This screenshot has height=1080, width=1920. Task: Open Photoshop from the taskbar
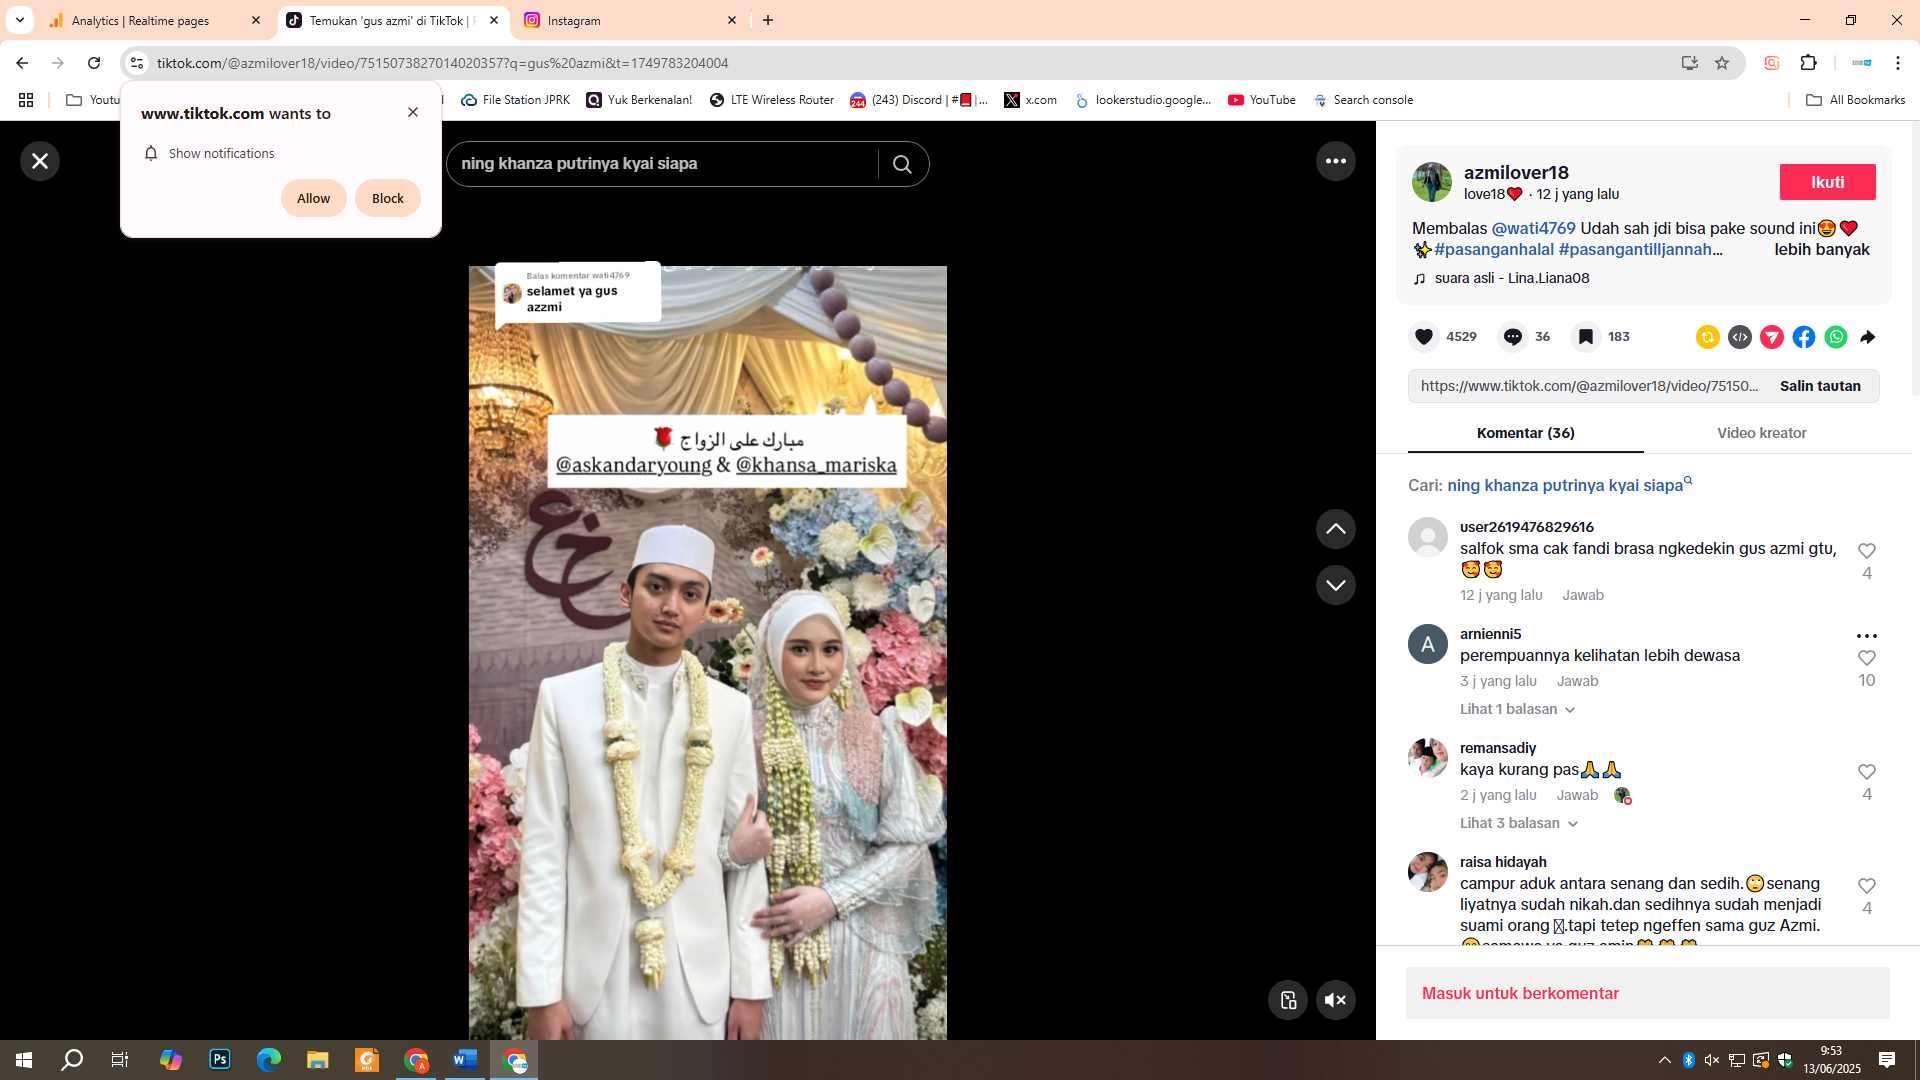point(219,1059)
